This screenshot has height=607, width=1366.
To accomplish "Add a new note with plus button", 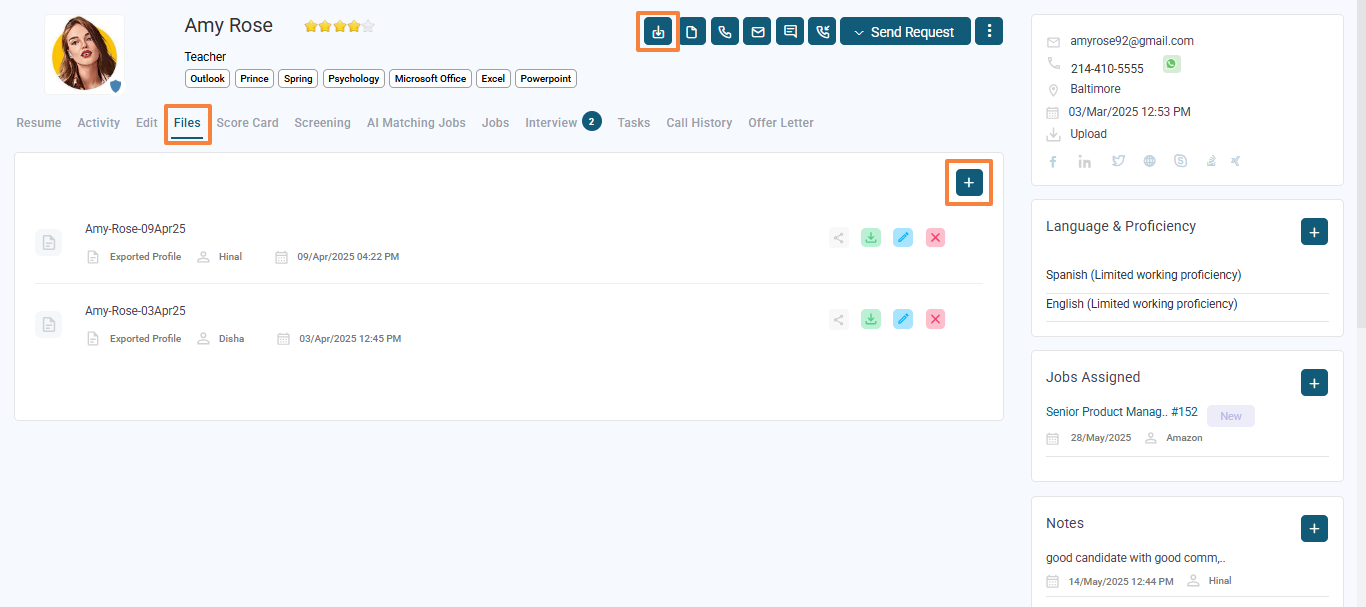I will point(1314,529).
